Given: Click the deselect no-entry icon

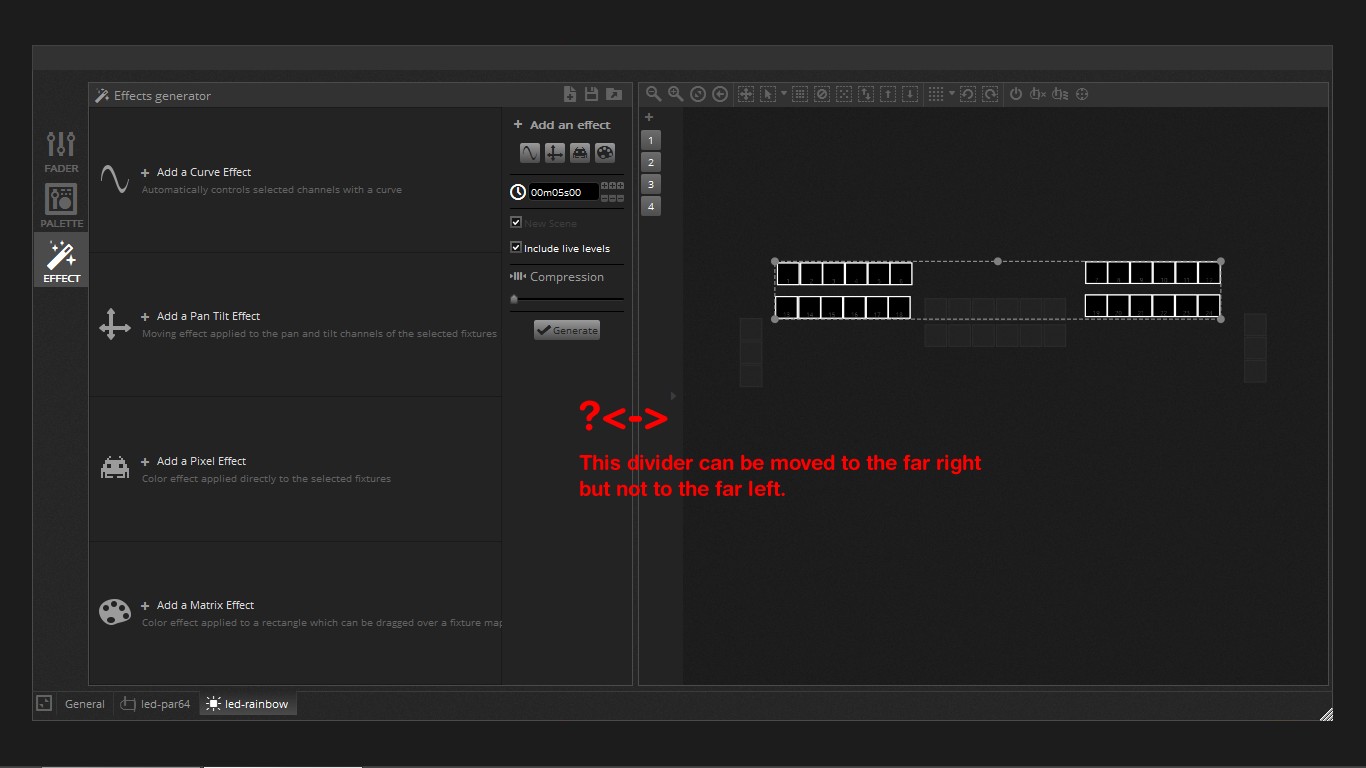Looking at the screenshot, I should 822,94.
